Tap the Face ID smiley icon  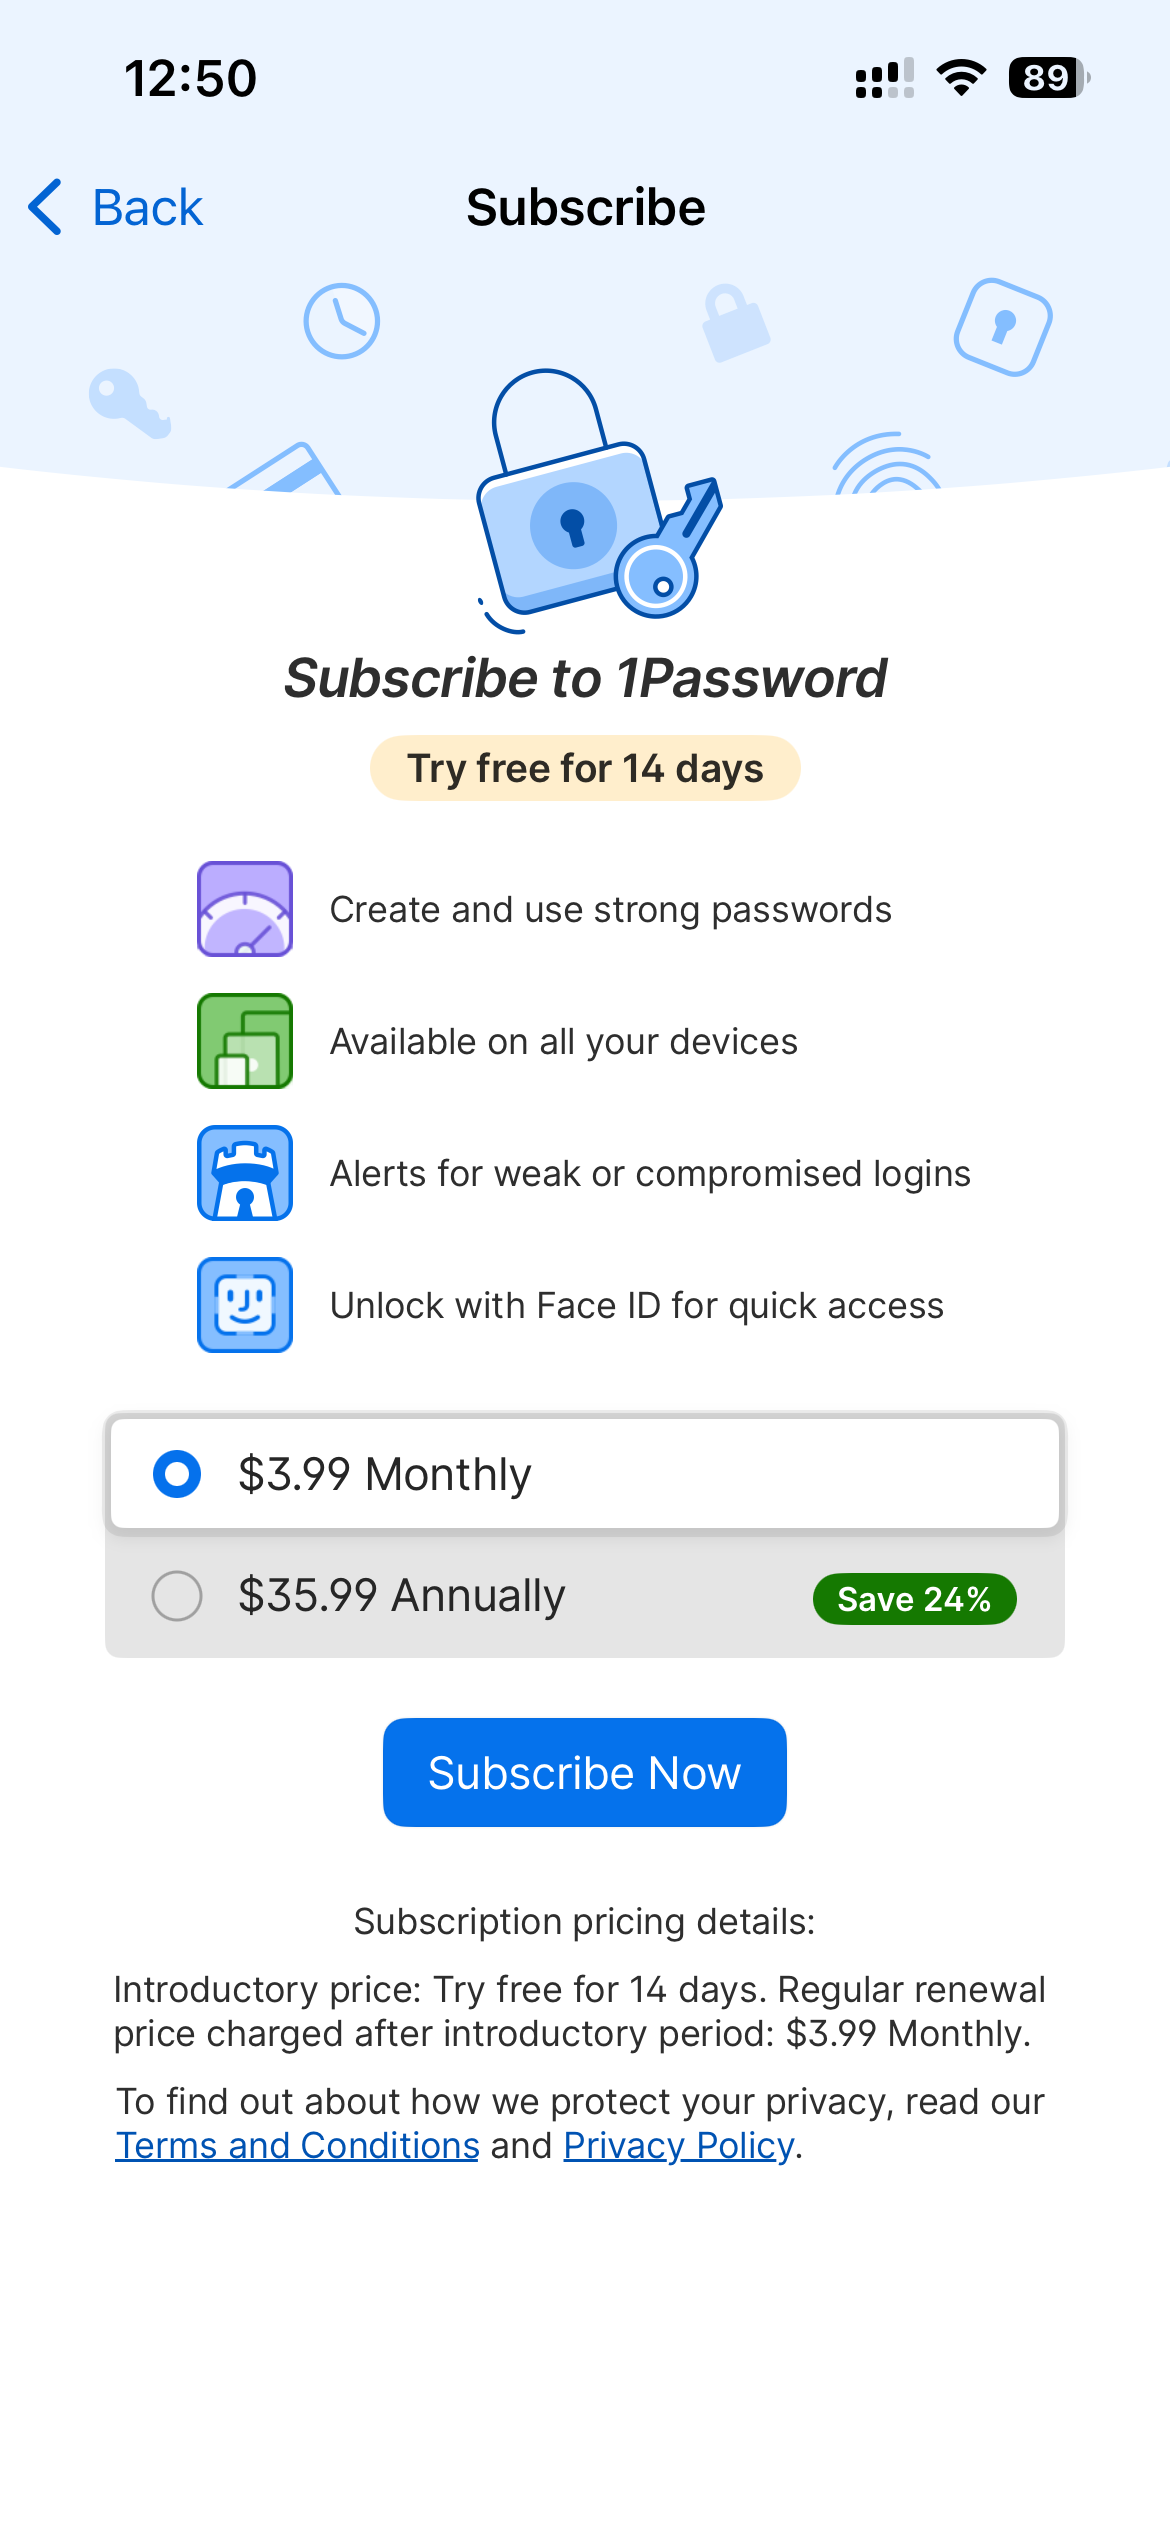[x=245, y=1305]
